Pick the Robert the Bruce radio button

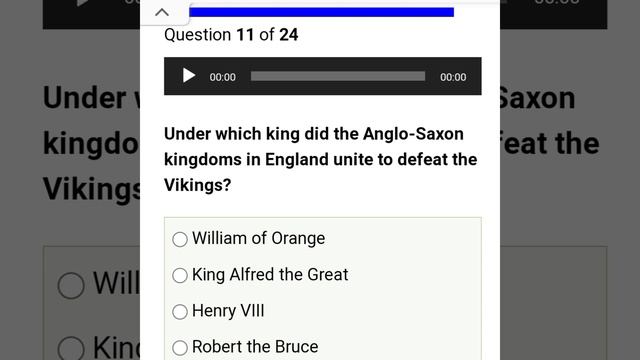(180, 348)
